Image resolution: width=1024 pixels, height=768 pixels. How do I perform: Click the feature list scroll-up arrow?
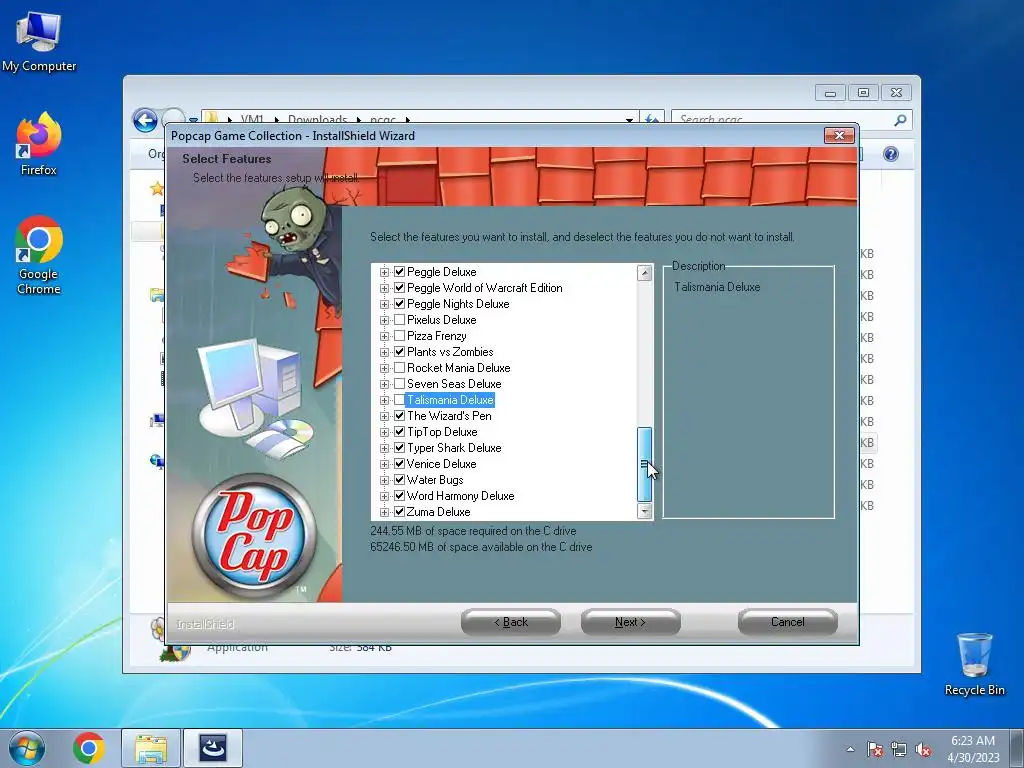(645, 272)
